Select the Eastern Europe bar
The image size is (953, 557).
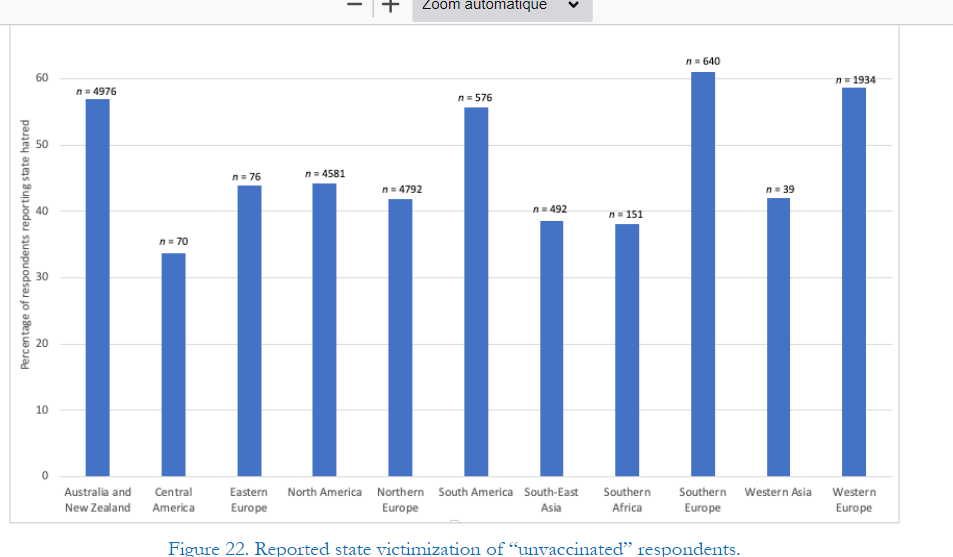coord(249,331)
